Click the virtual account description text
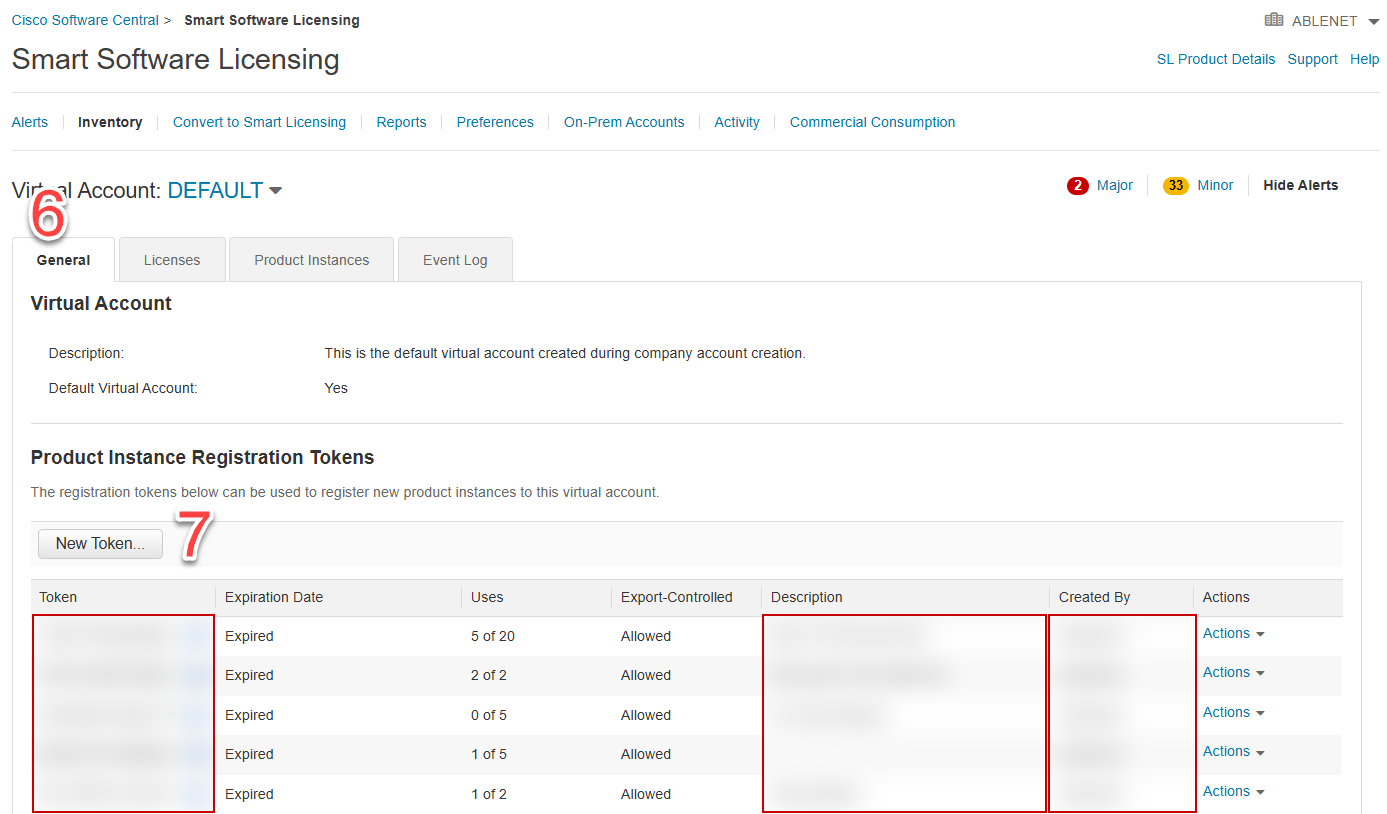The width and height of the screenshot is (1387, 814). pos(565,353)
